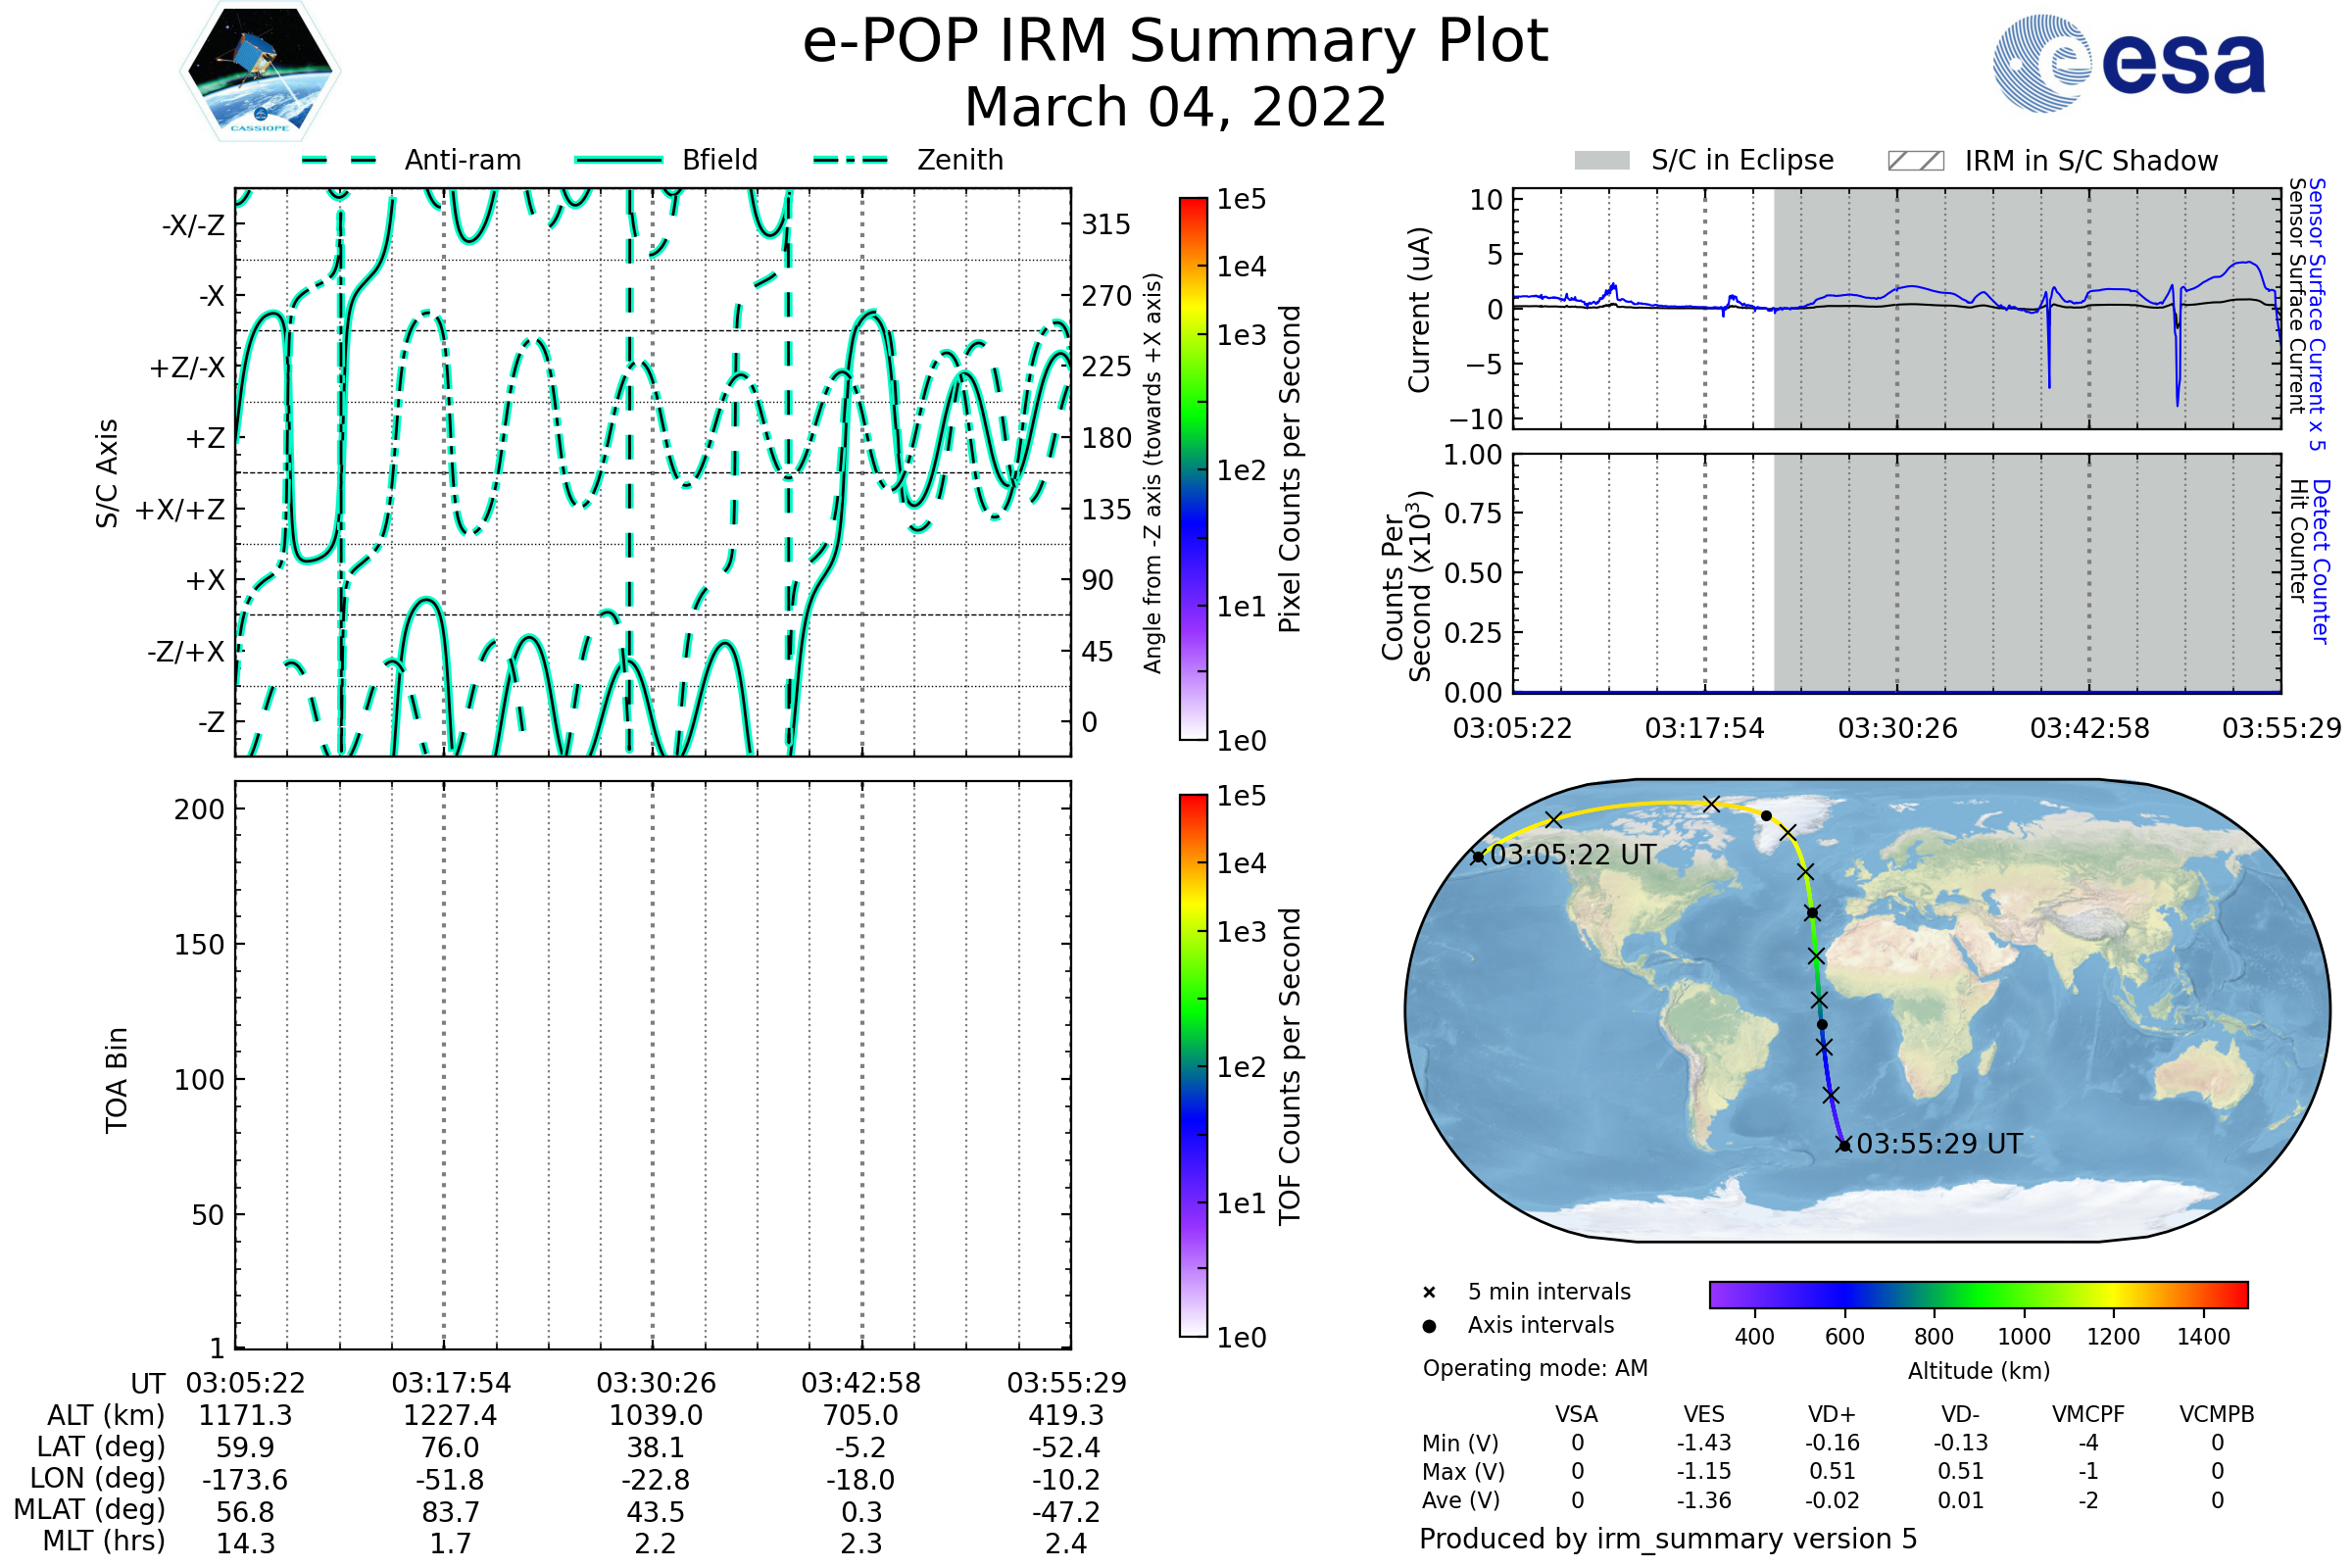Click the Bfield solid line legend marker
The image size is (2352, 1568).
pos(618,160)
